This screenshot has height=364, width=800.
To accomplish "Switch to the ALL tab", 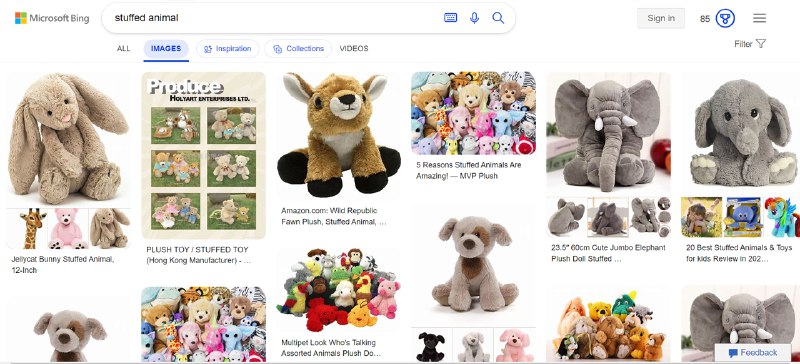I will [x=123, y=48].
